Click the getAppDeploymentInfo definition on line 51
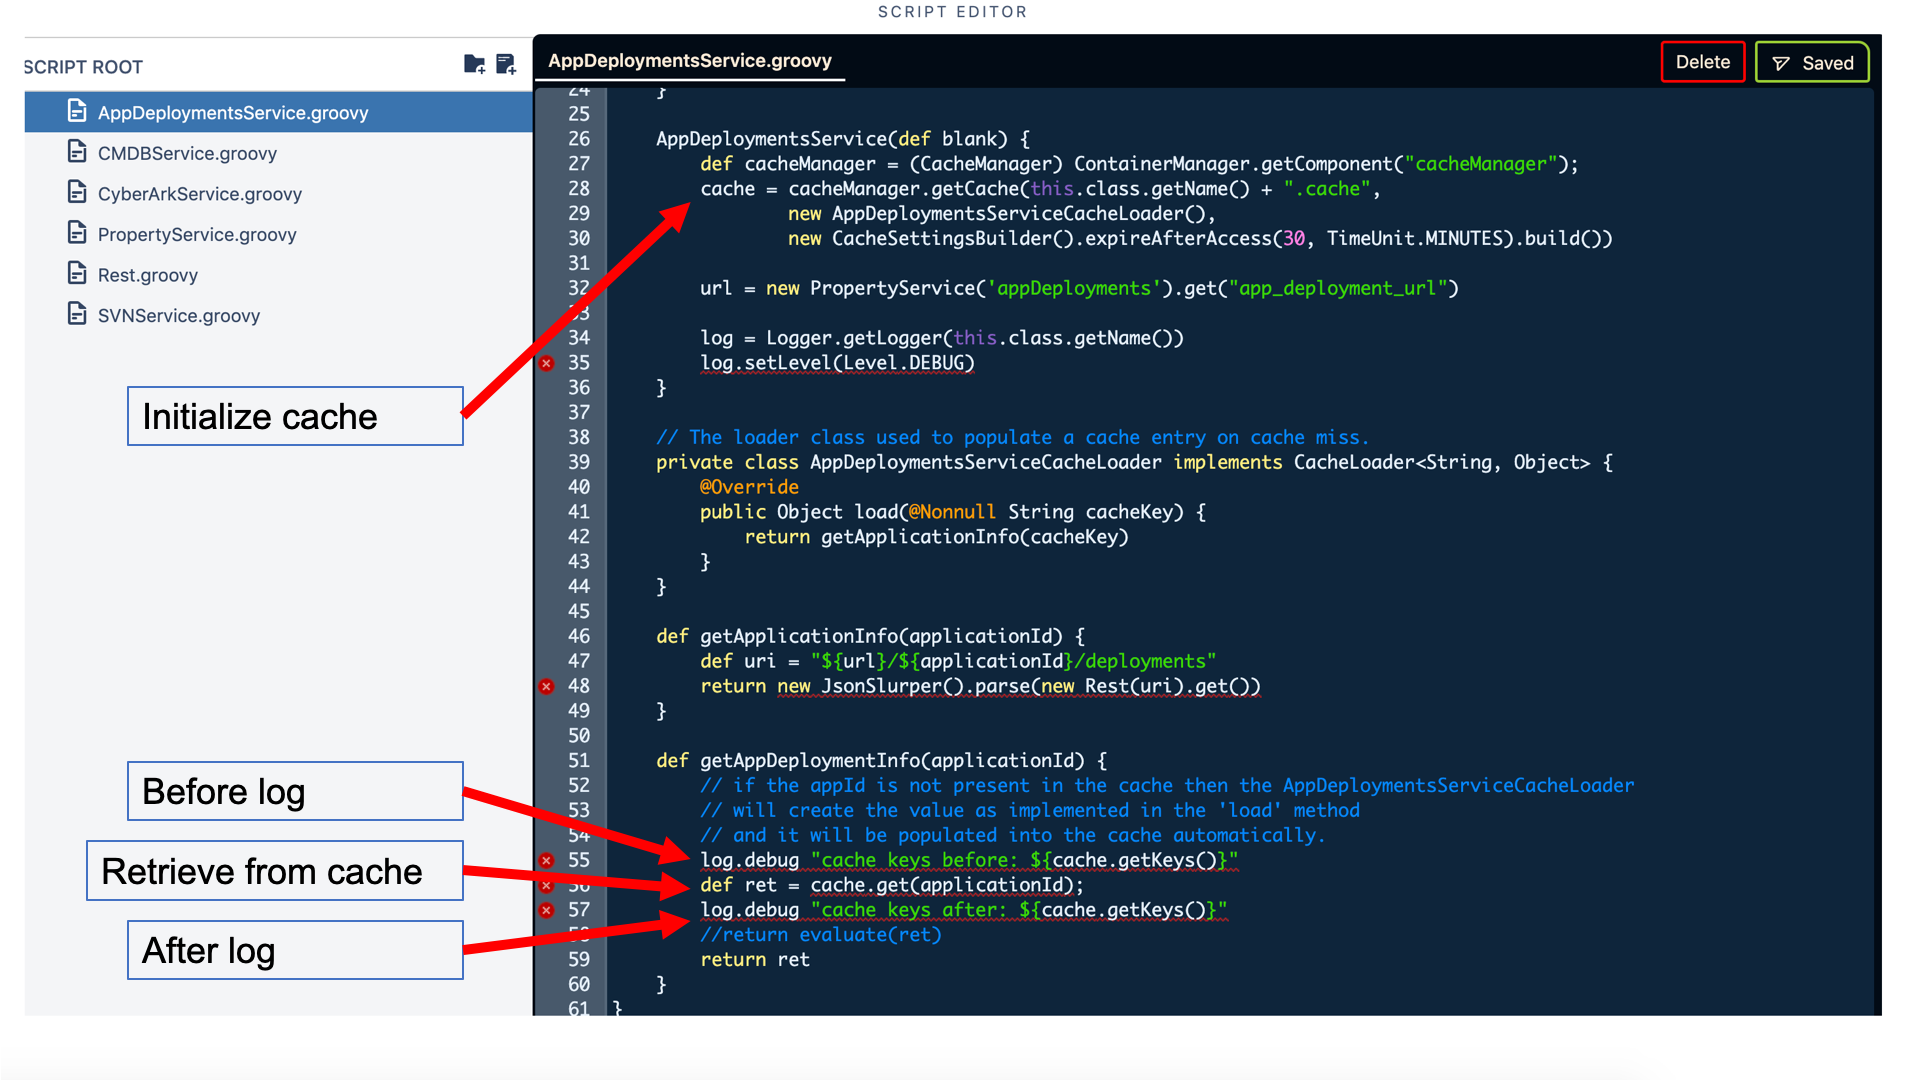 881,761
